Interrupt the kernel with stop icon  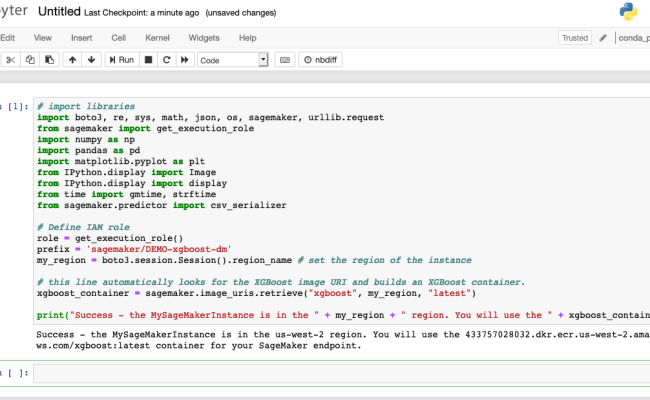[x=148, y=60]
